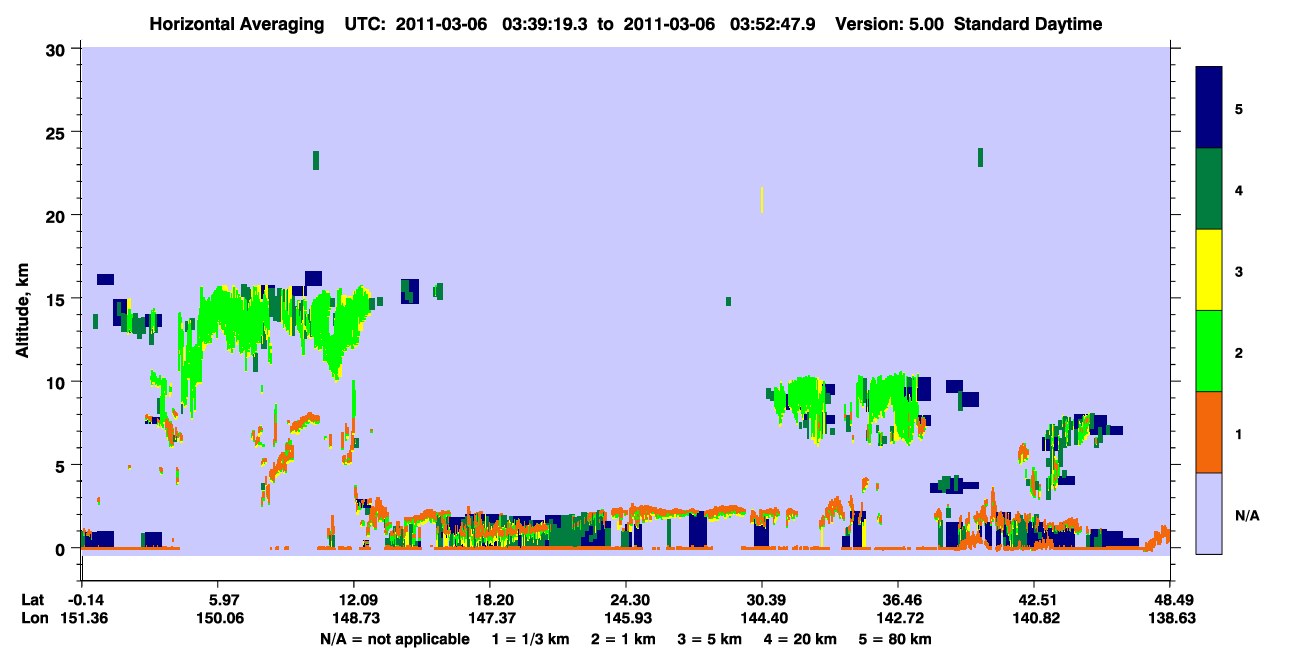Viewport: 1300px width, 667px height.
Task: Click the longitude value 150.06
Action: click(x=220, y=619)
